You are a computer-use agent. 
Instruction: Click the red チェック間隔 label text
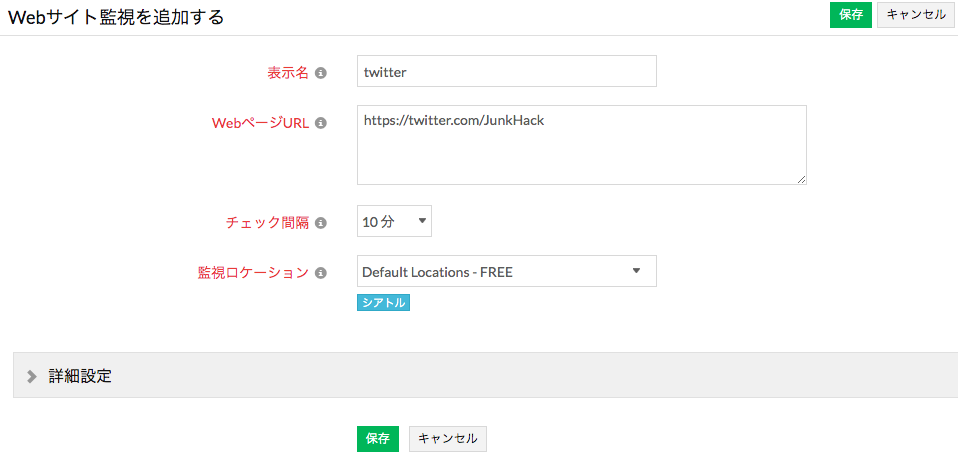point(268,223)
